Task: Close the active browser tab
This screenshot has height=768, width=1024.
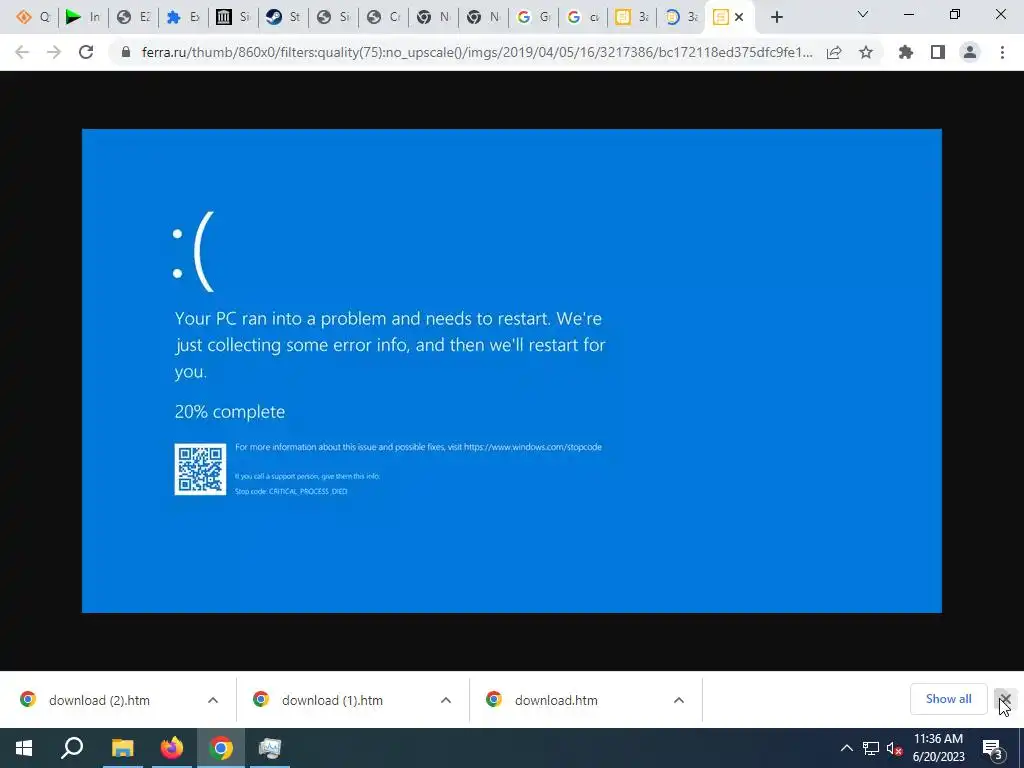Action: click(739, 17)
